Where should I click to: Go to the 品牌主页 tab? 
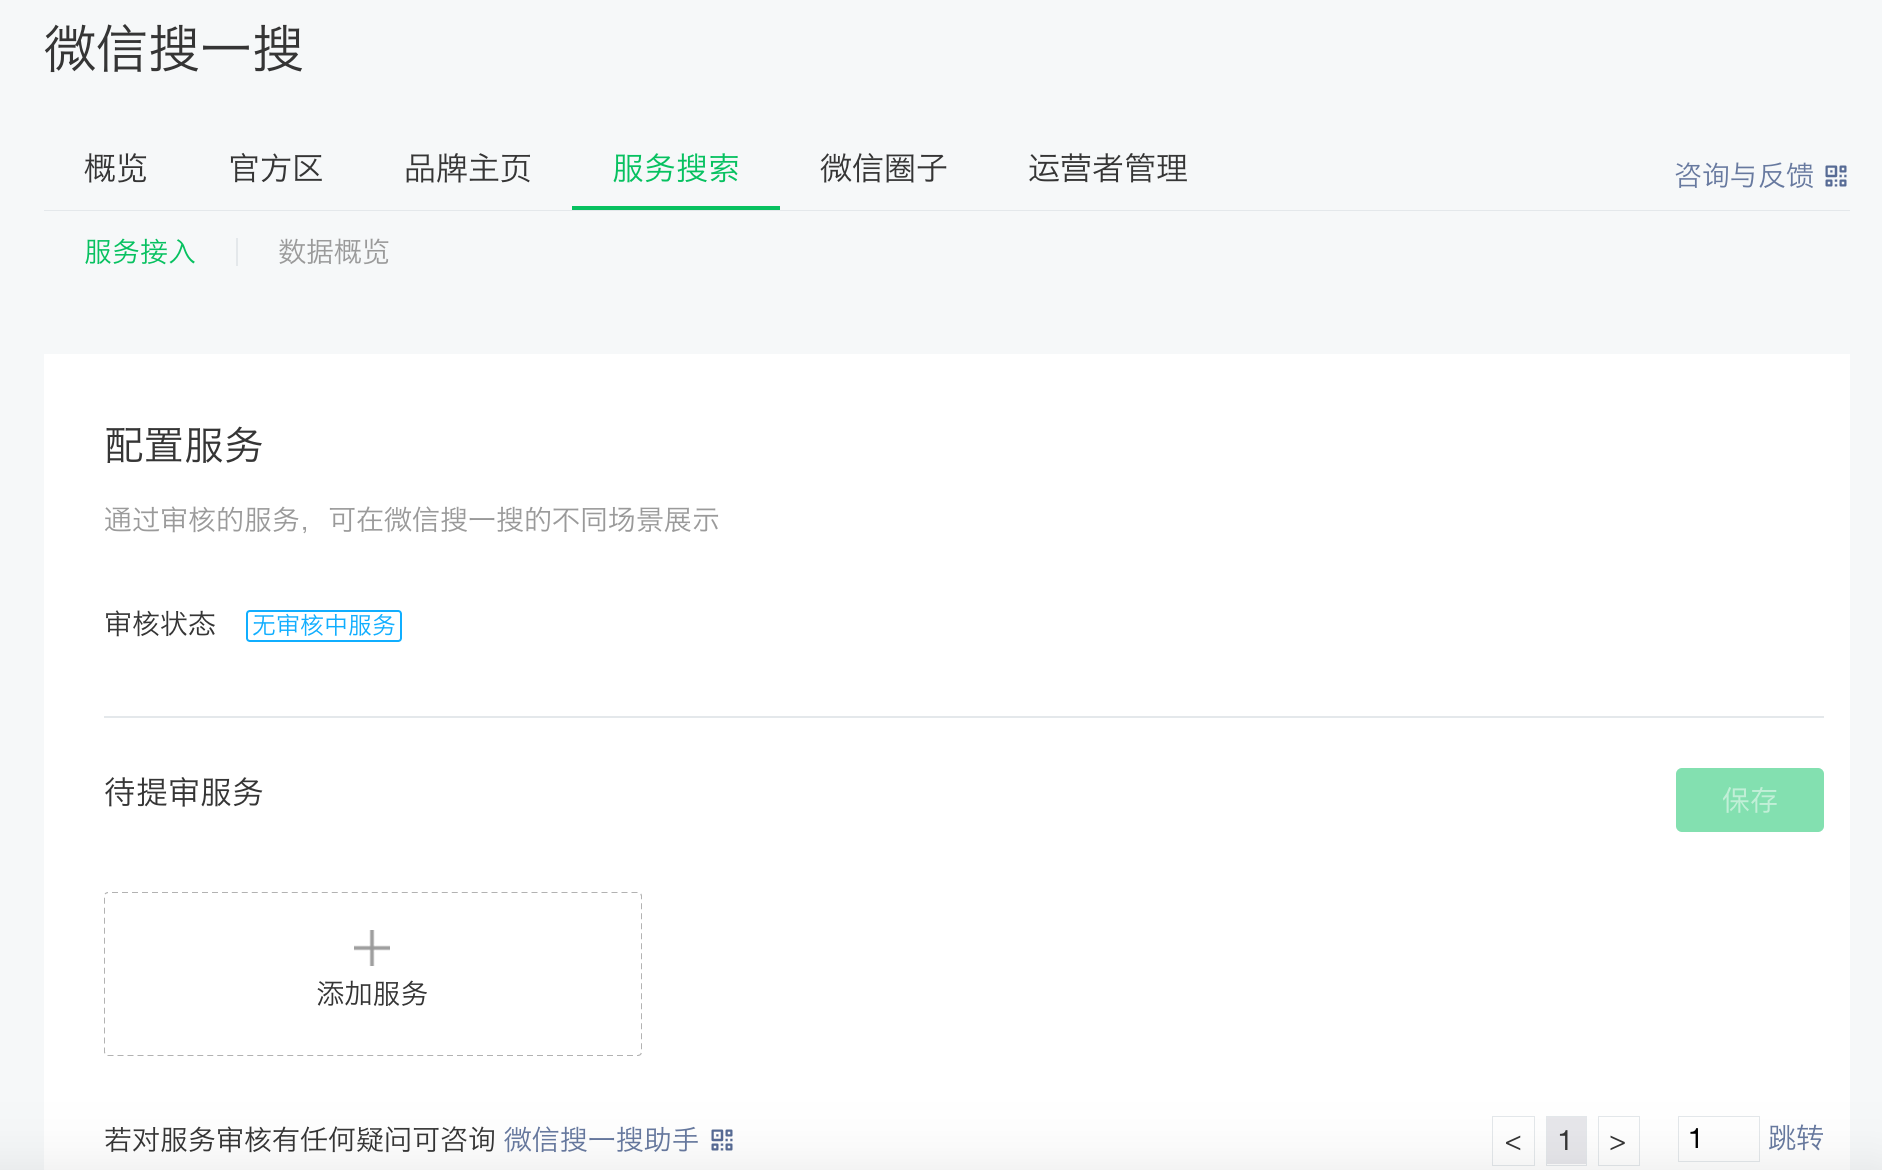(467, 168)
